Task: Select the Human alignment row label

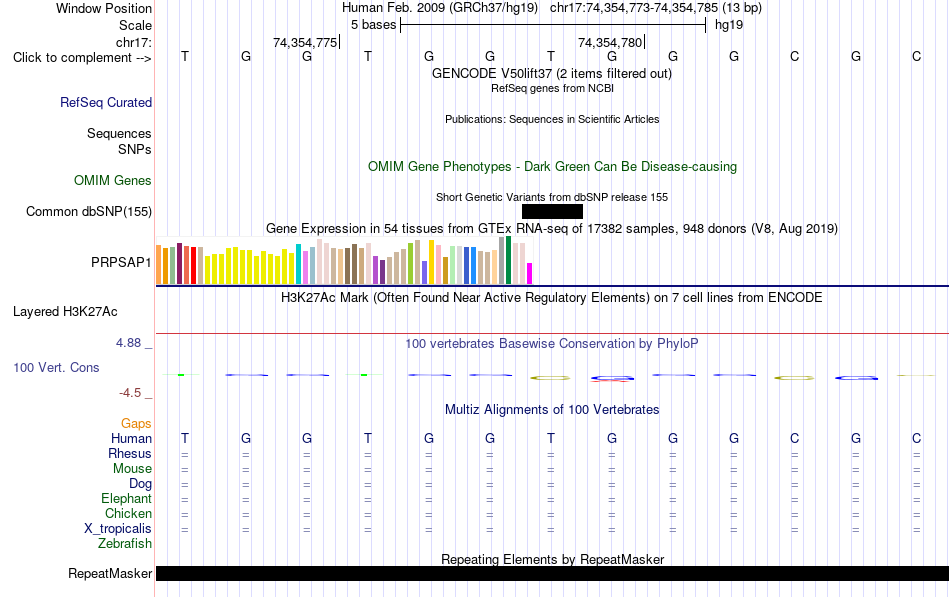Action: [x=131, y=438]
